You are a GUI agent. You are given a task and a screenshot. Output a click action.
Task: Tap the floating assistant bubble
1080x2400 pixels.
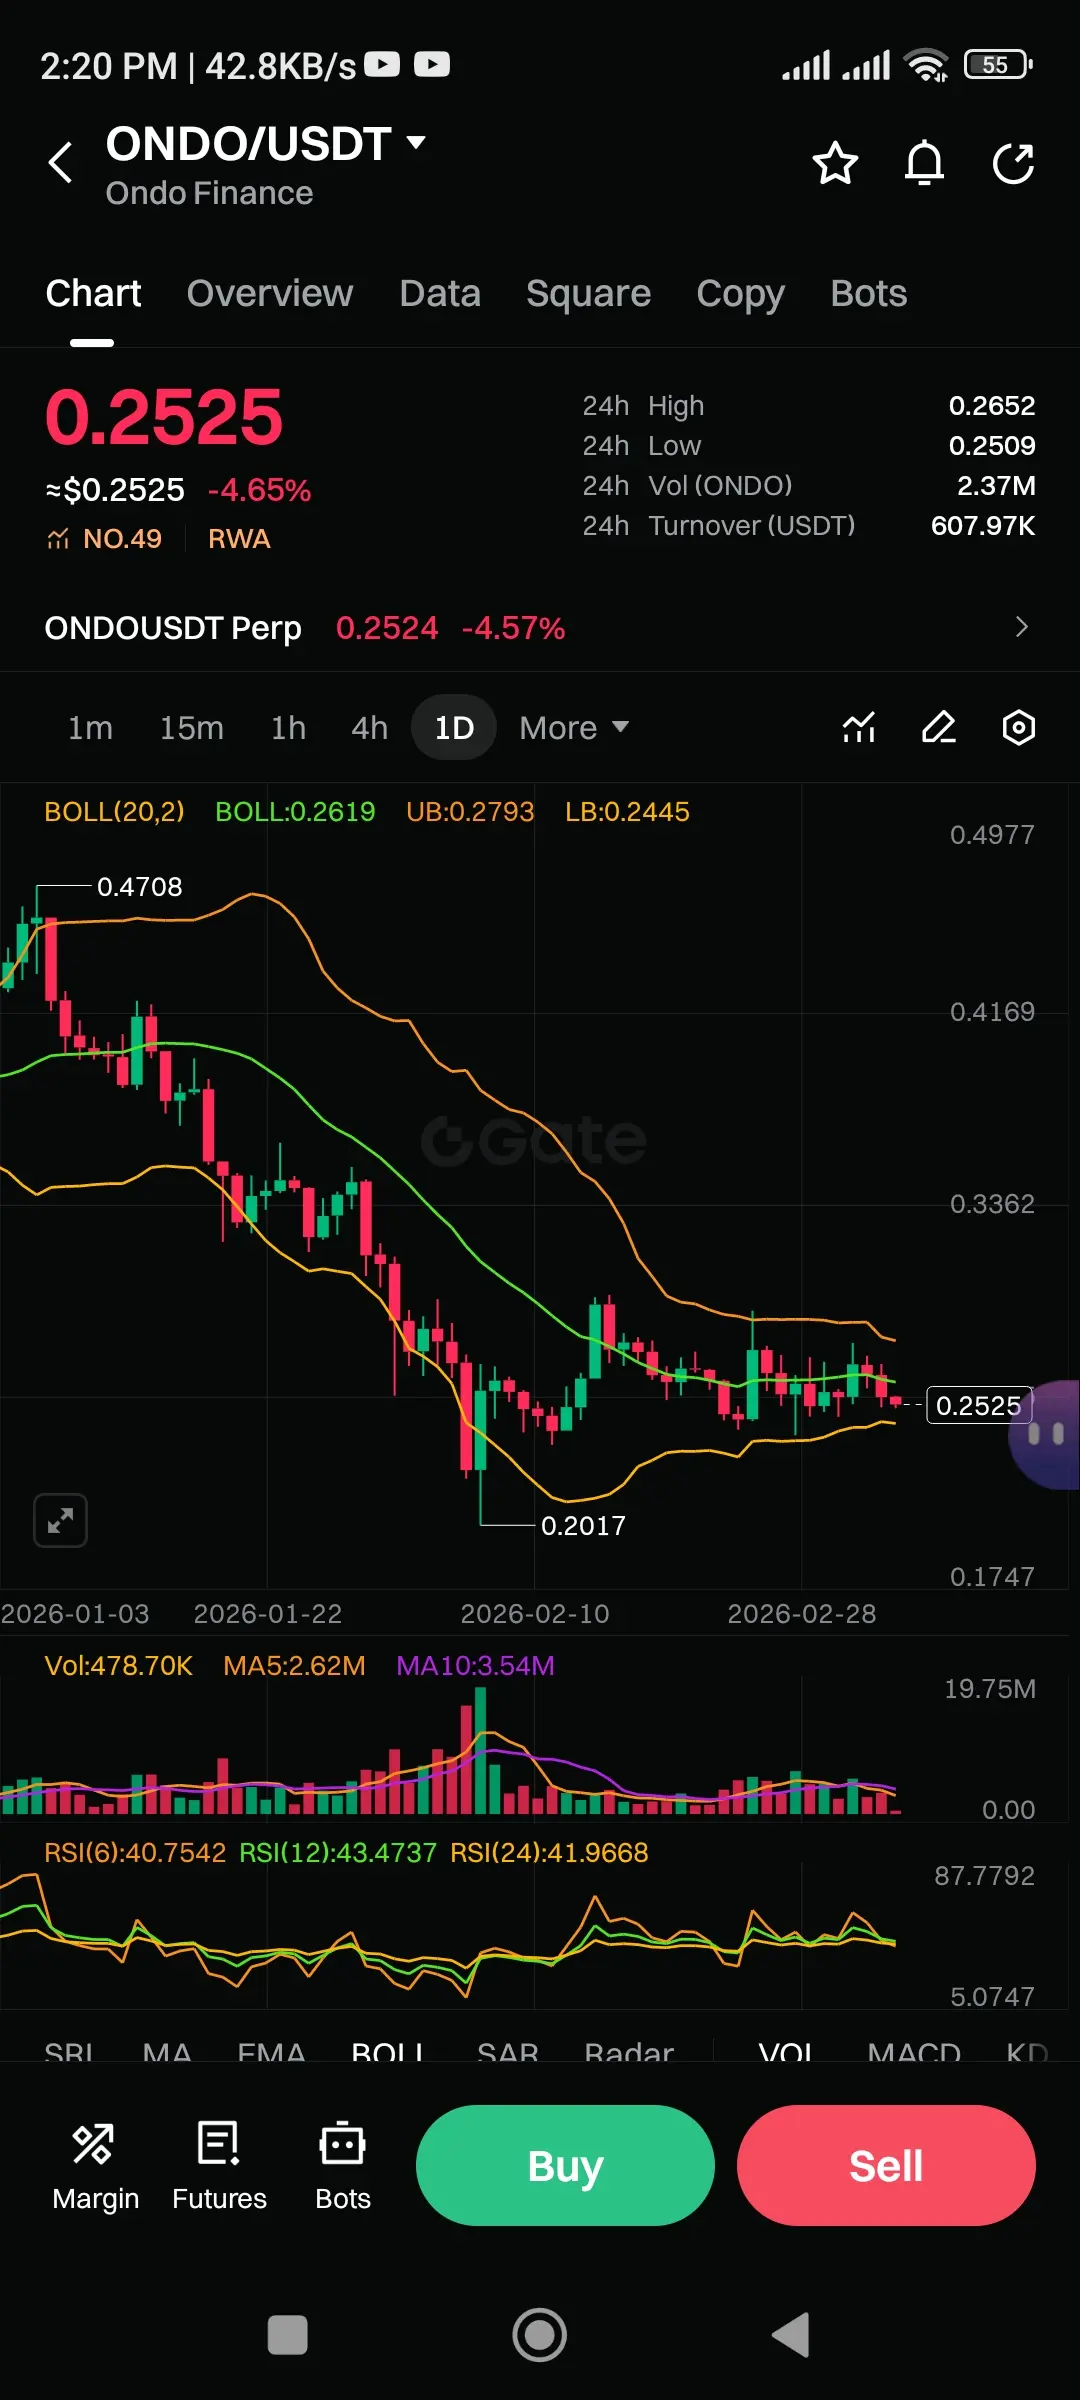(1045, 1434)
